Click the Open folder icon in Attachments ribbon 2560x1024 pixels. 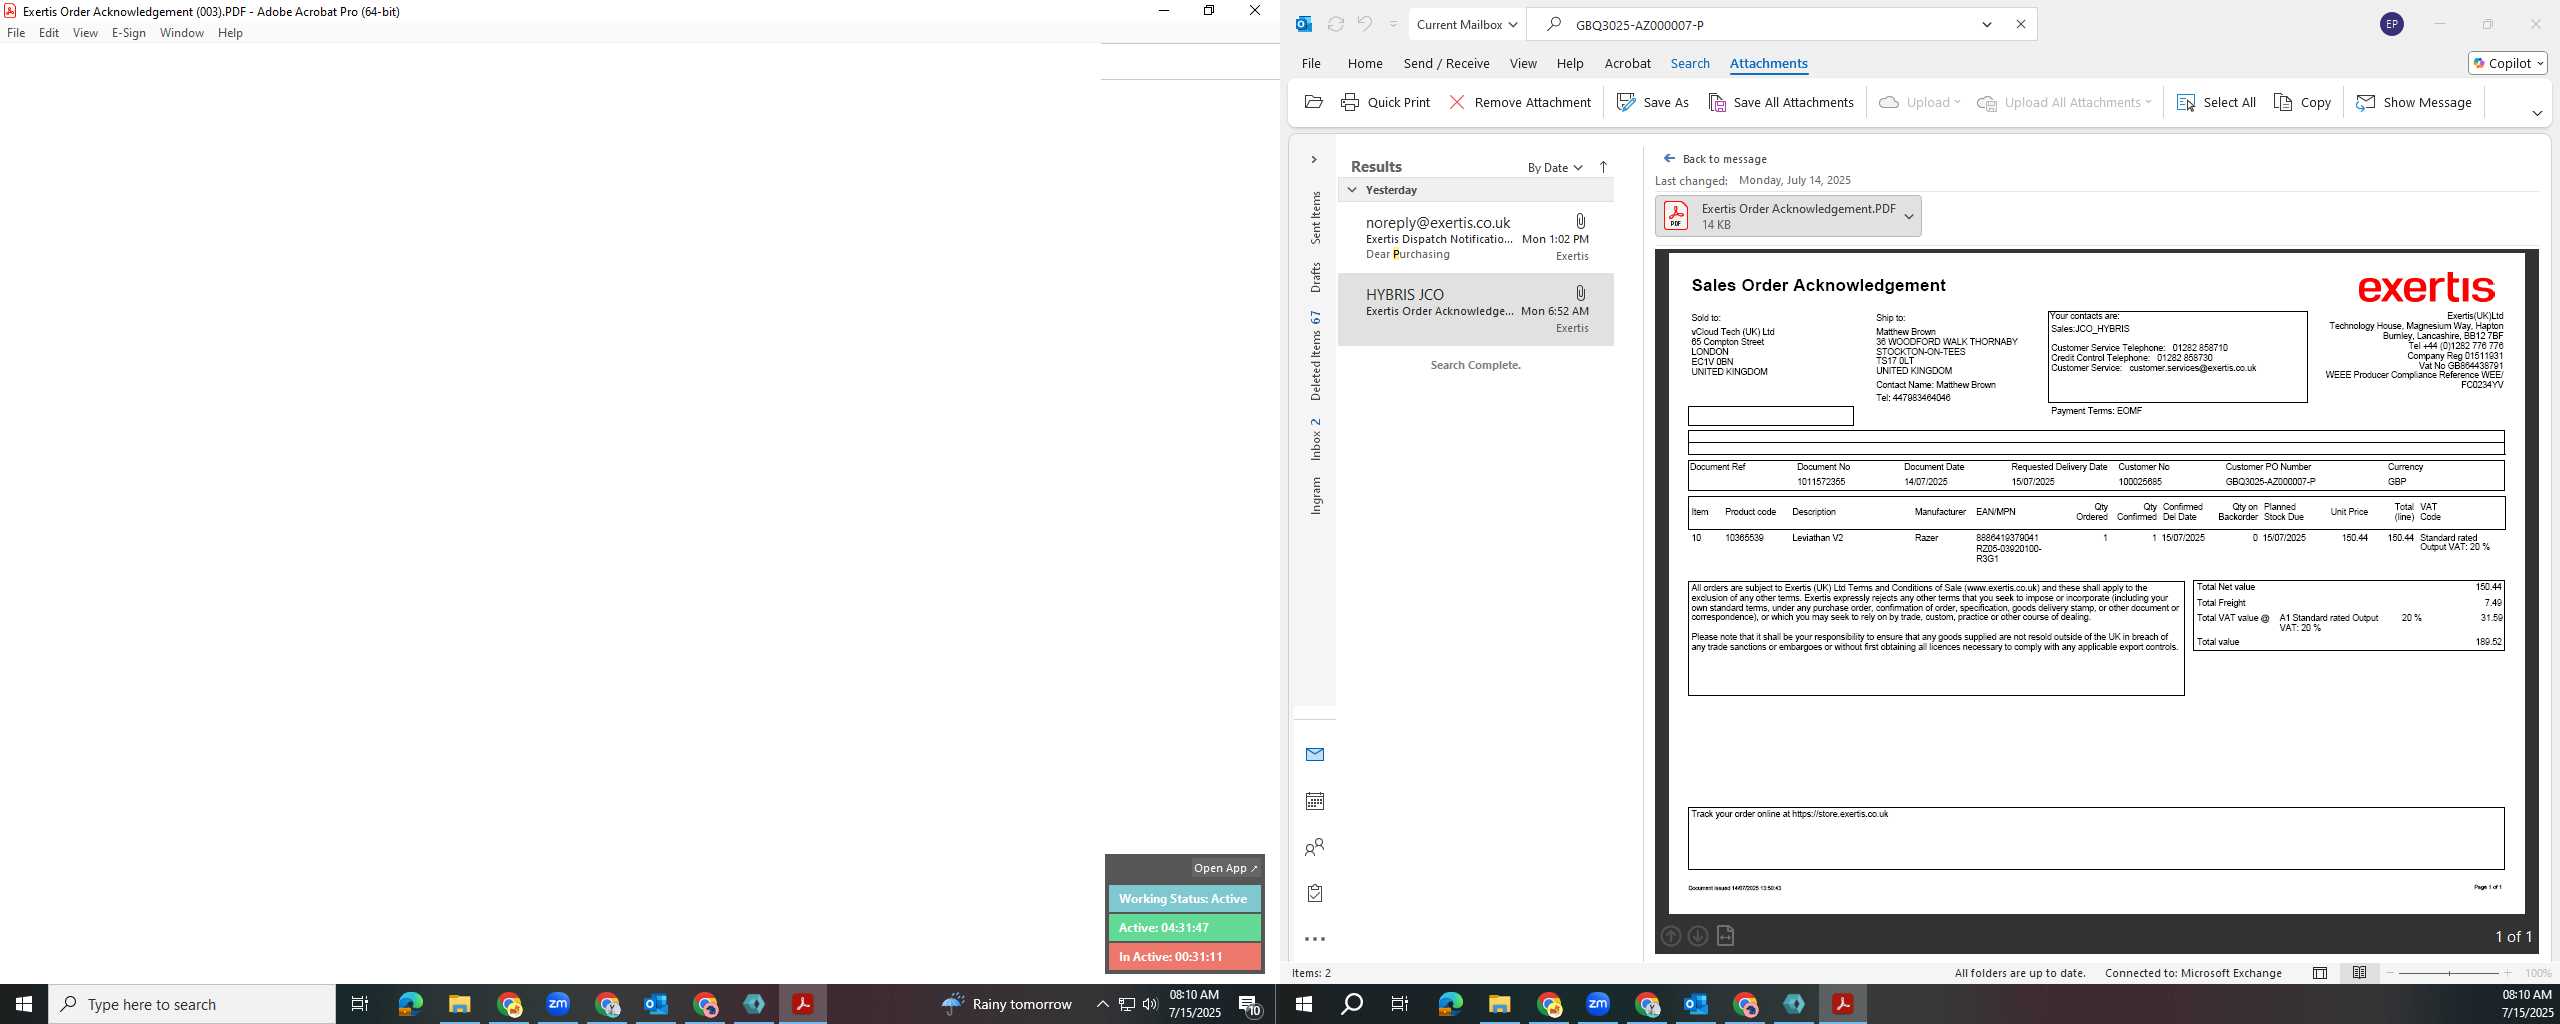tap(1314, 102)
